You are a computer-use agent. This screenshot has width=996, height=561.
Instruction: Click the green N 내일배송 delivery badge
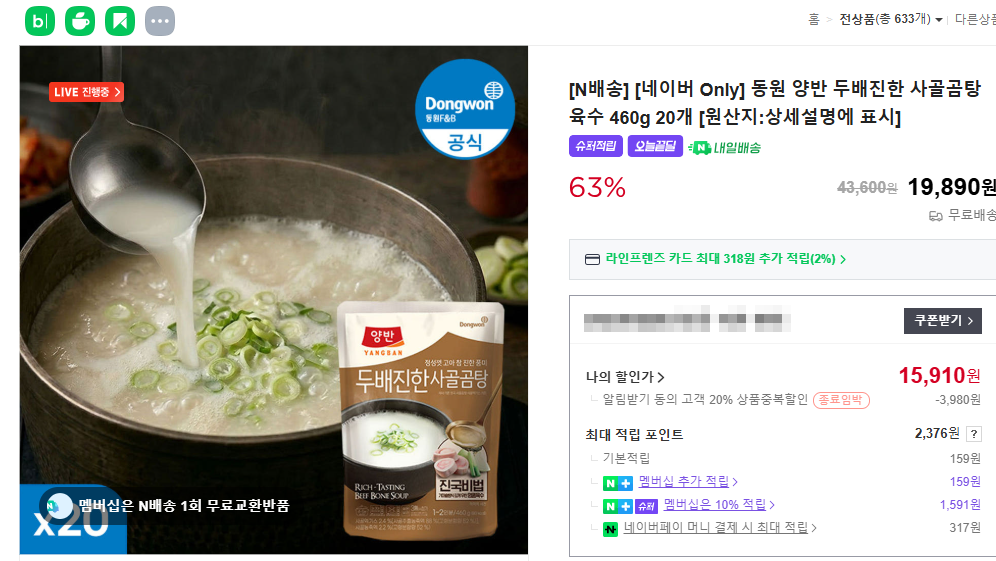click(x=724, y=147)
